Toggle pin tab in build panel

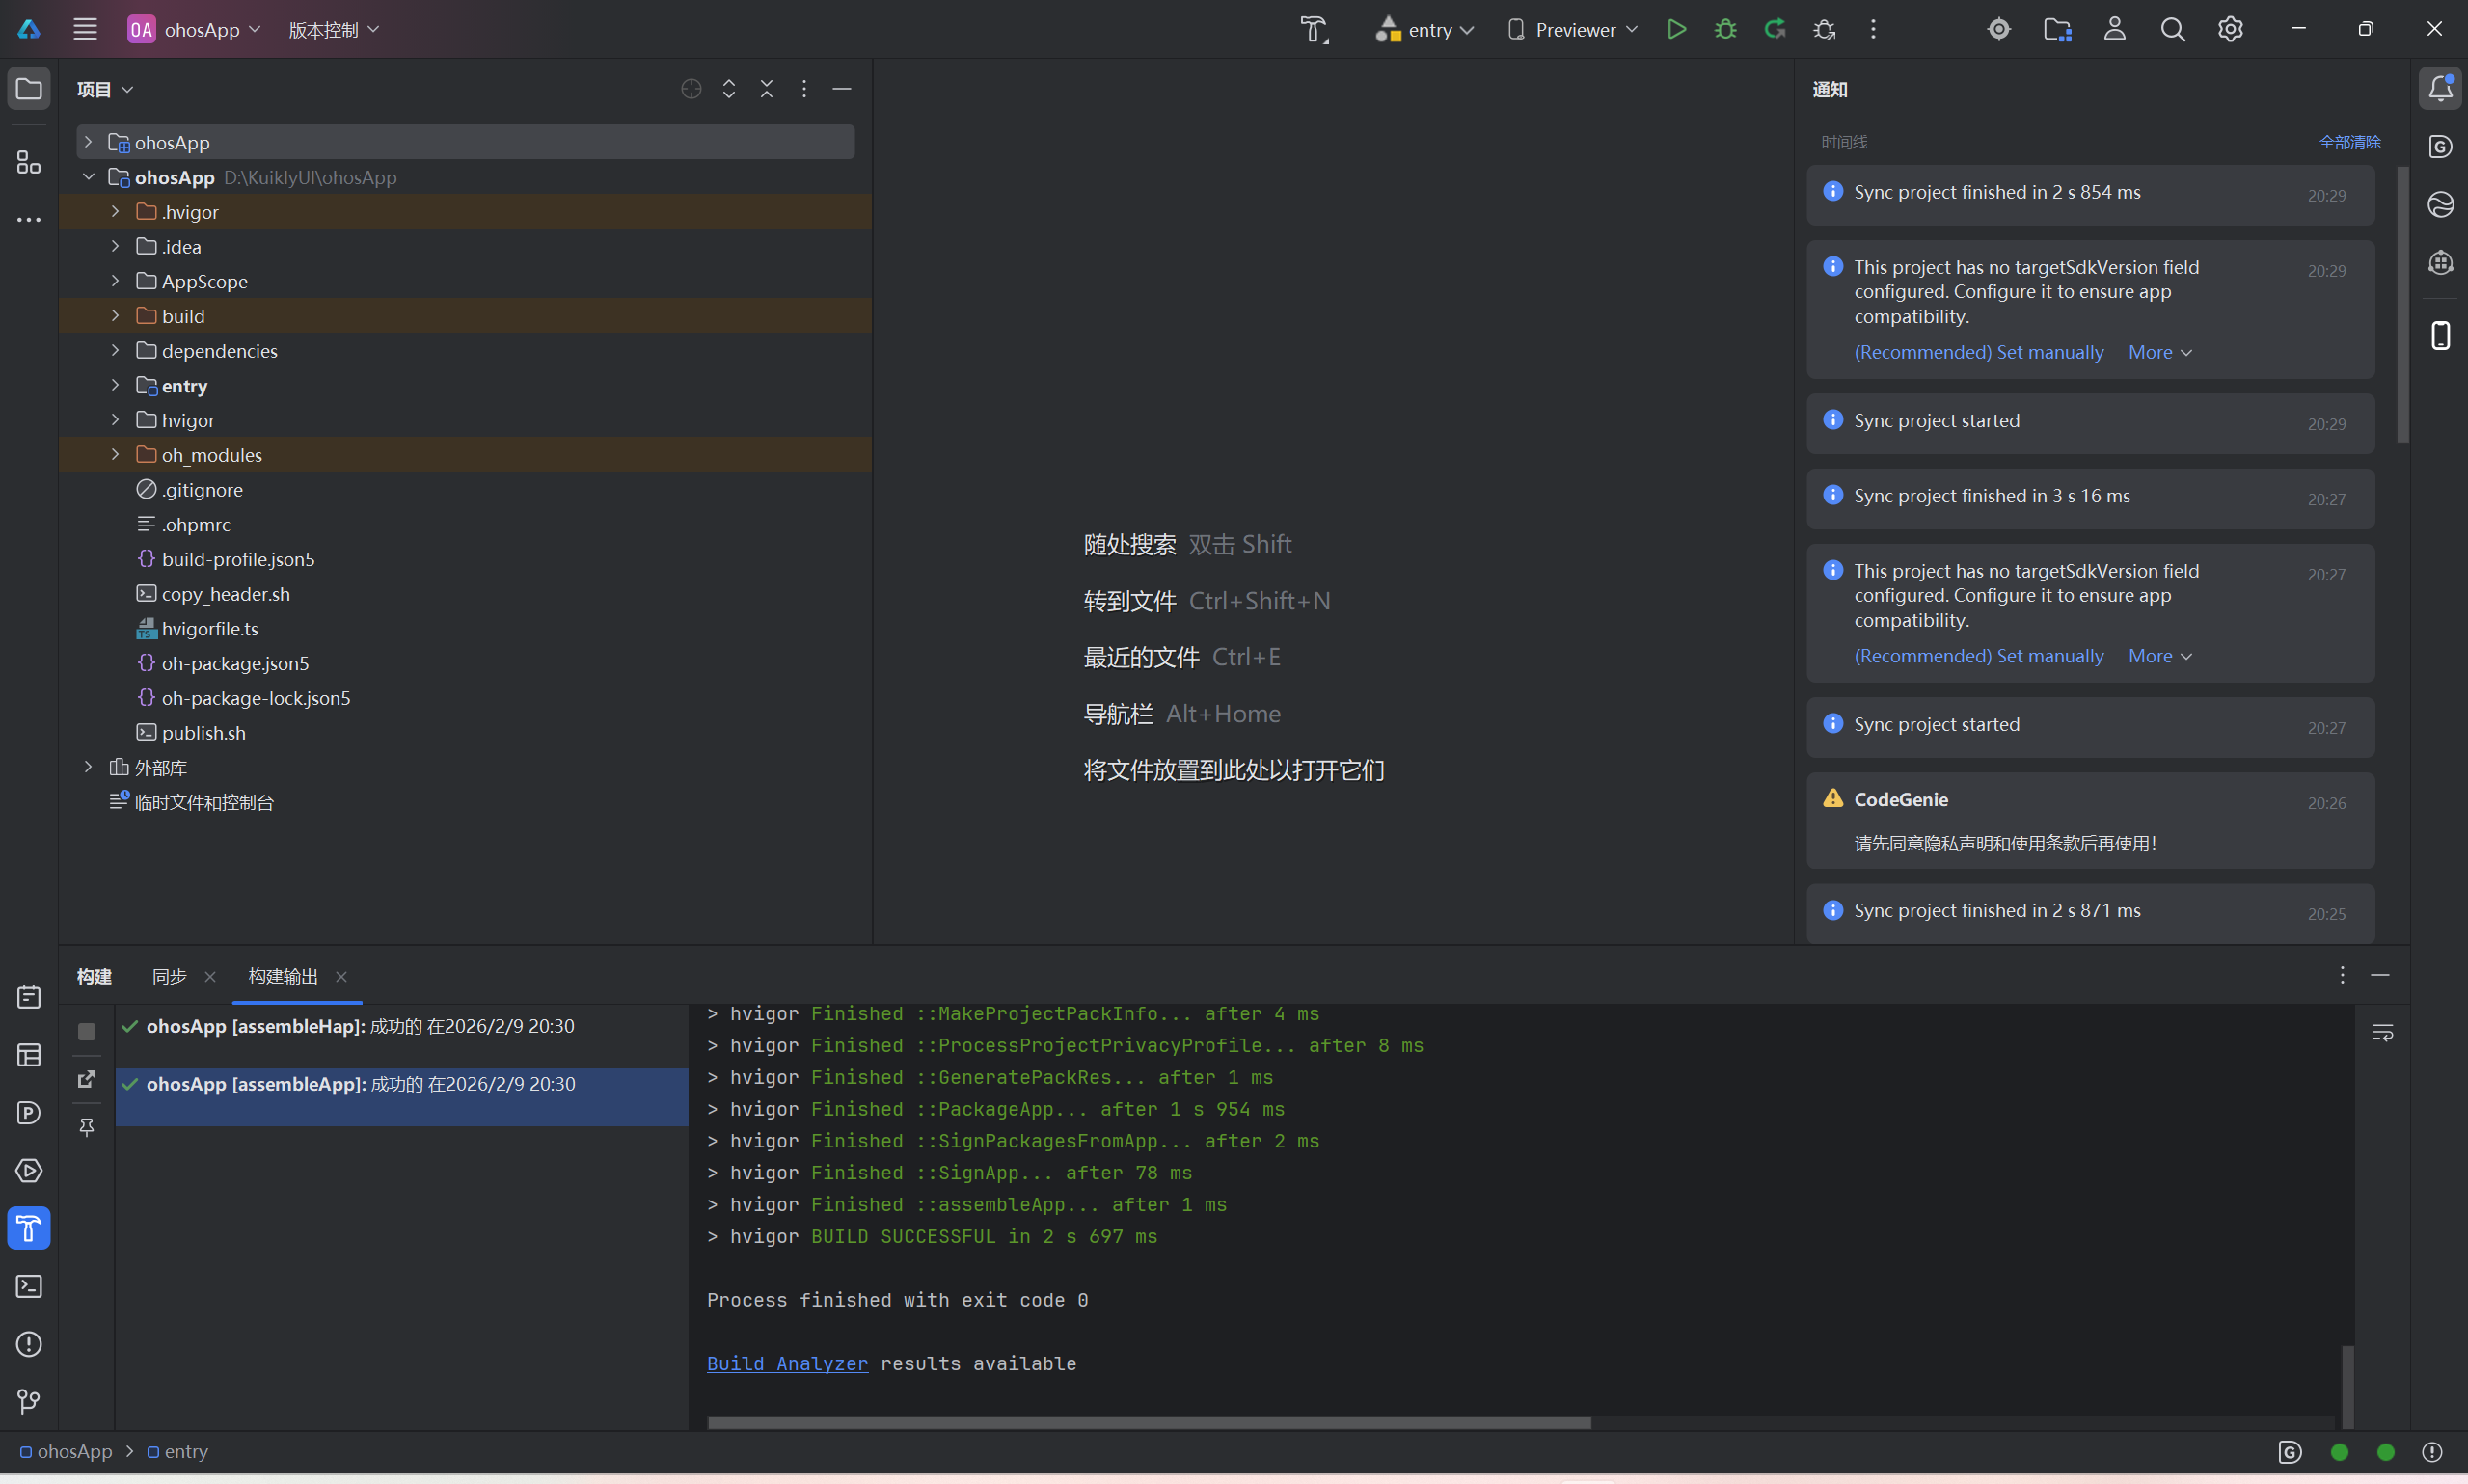click(87, 1127)
